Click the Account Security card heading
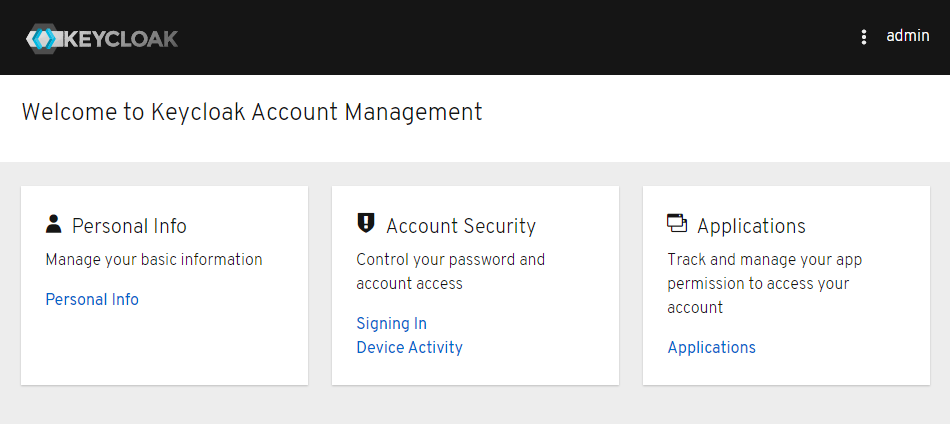This screenshot has height=424, width=950. 461,226
